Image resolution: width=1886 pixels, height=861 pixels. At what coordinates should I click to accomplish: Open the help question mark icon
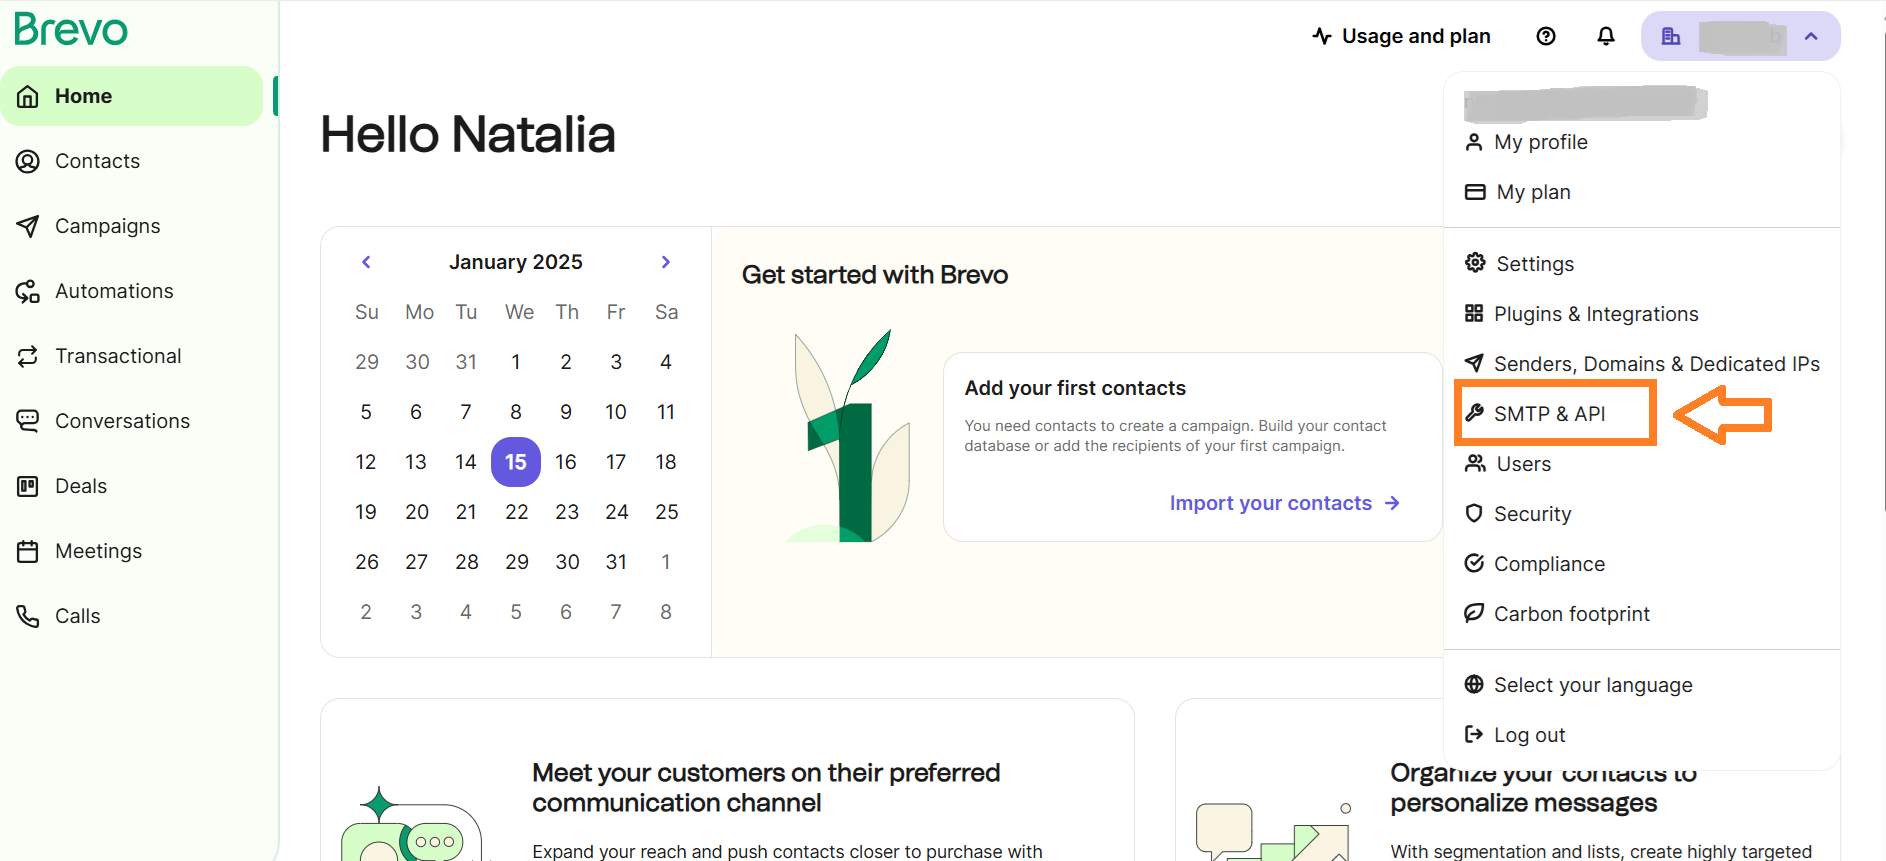pyautogui.click(x=1545, y=36)
